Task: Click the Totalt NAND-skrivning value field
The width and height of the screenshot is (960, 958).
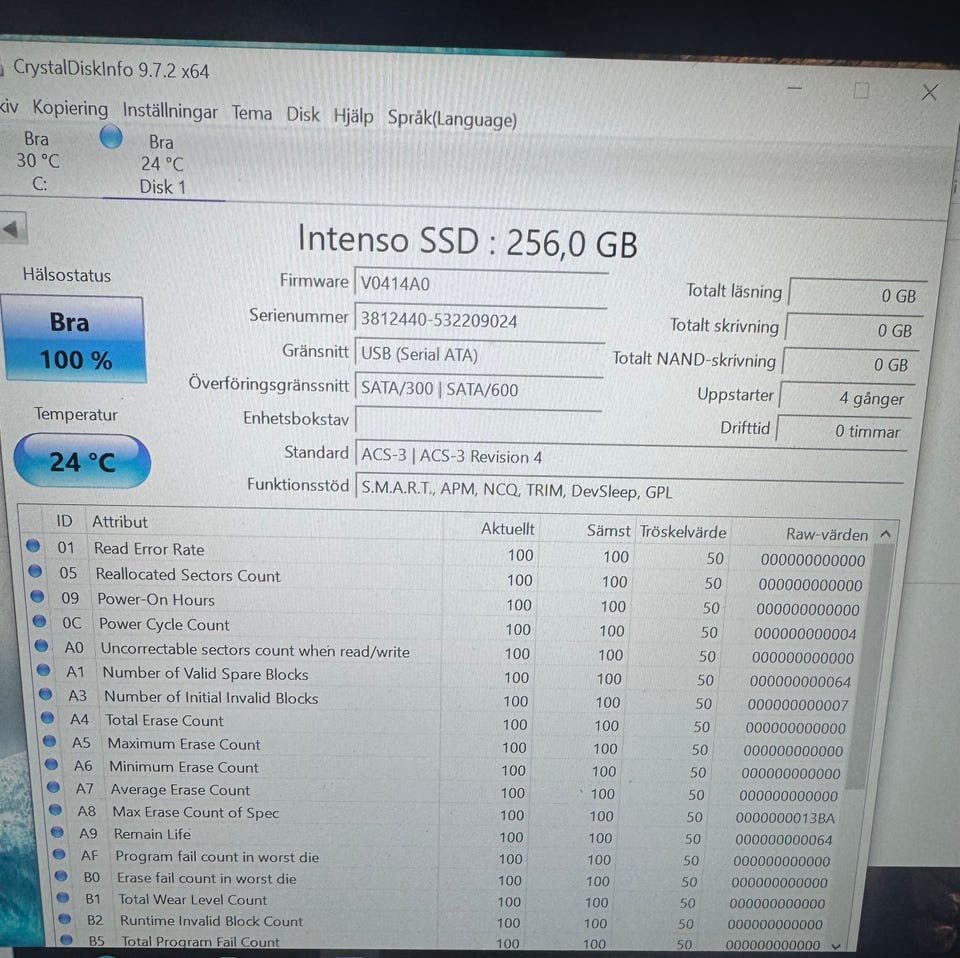Action: pyautogui.click(x=850, y=364)
